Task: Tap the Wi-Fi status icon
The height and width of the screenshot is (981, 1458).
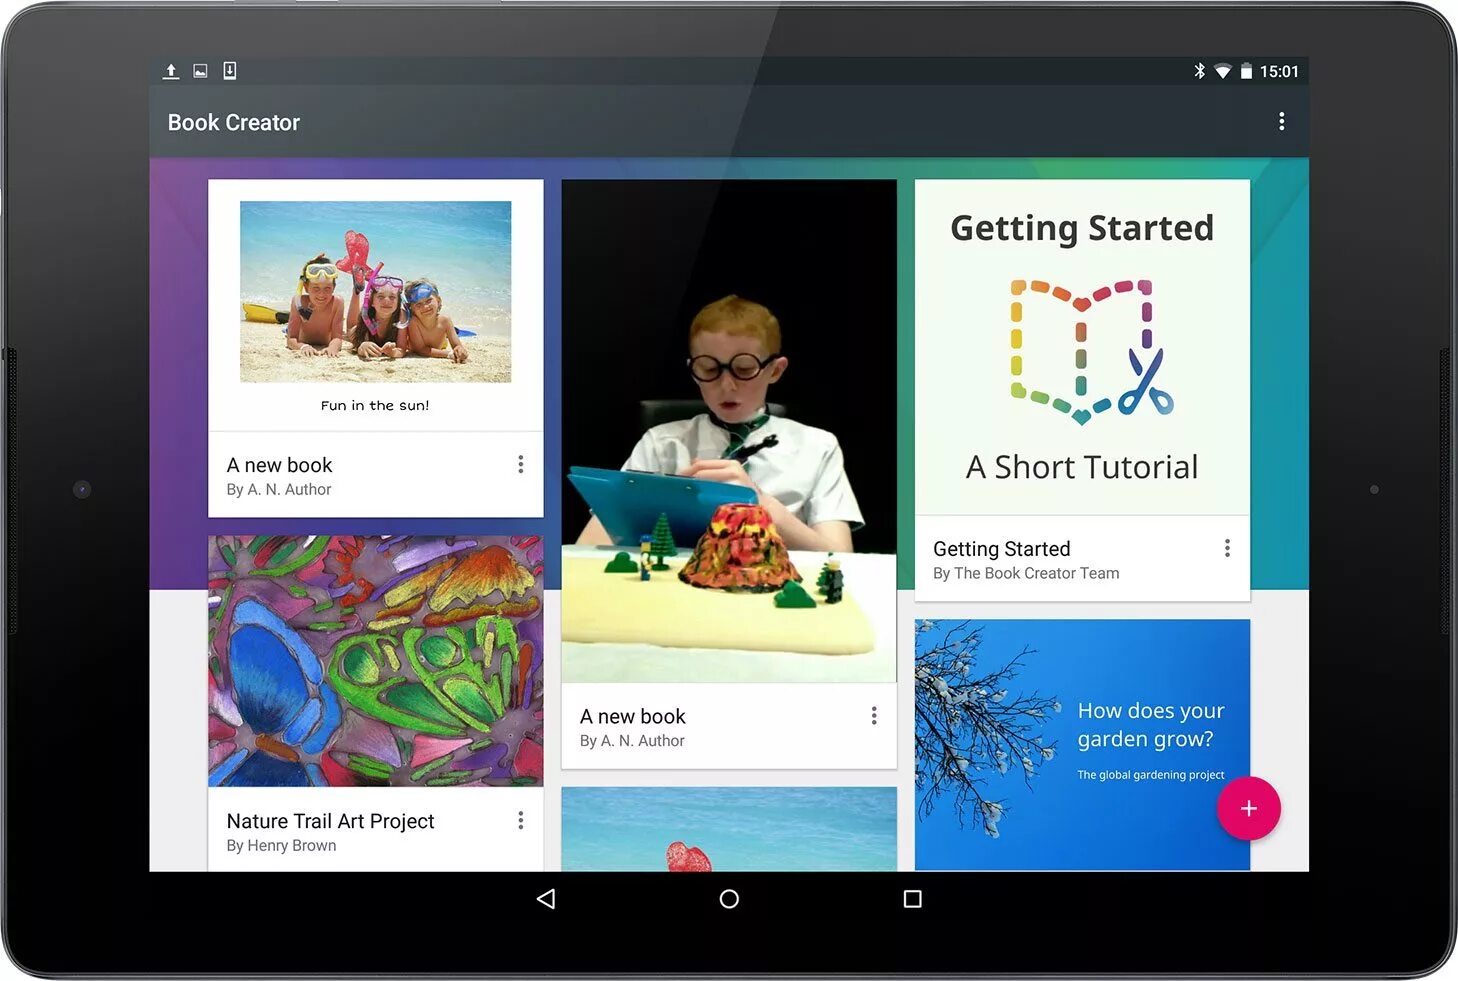Action: pyautogui.click(x=1222, y=71)
